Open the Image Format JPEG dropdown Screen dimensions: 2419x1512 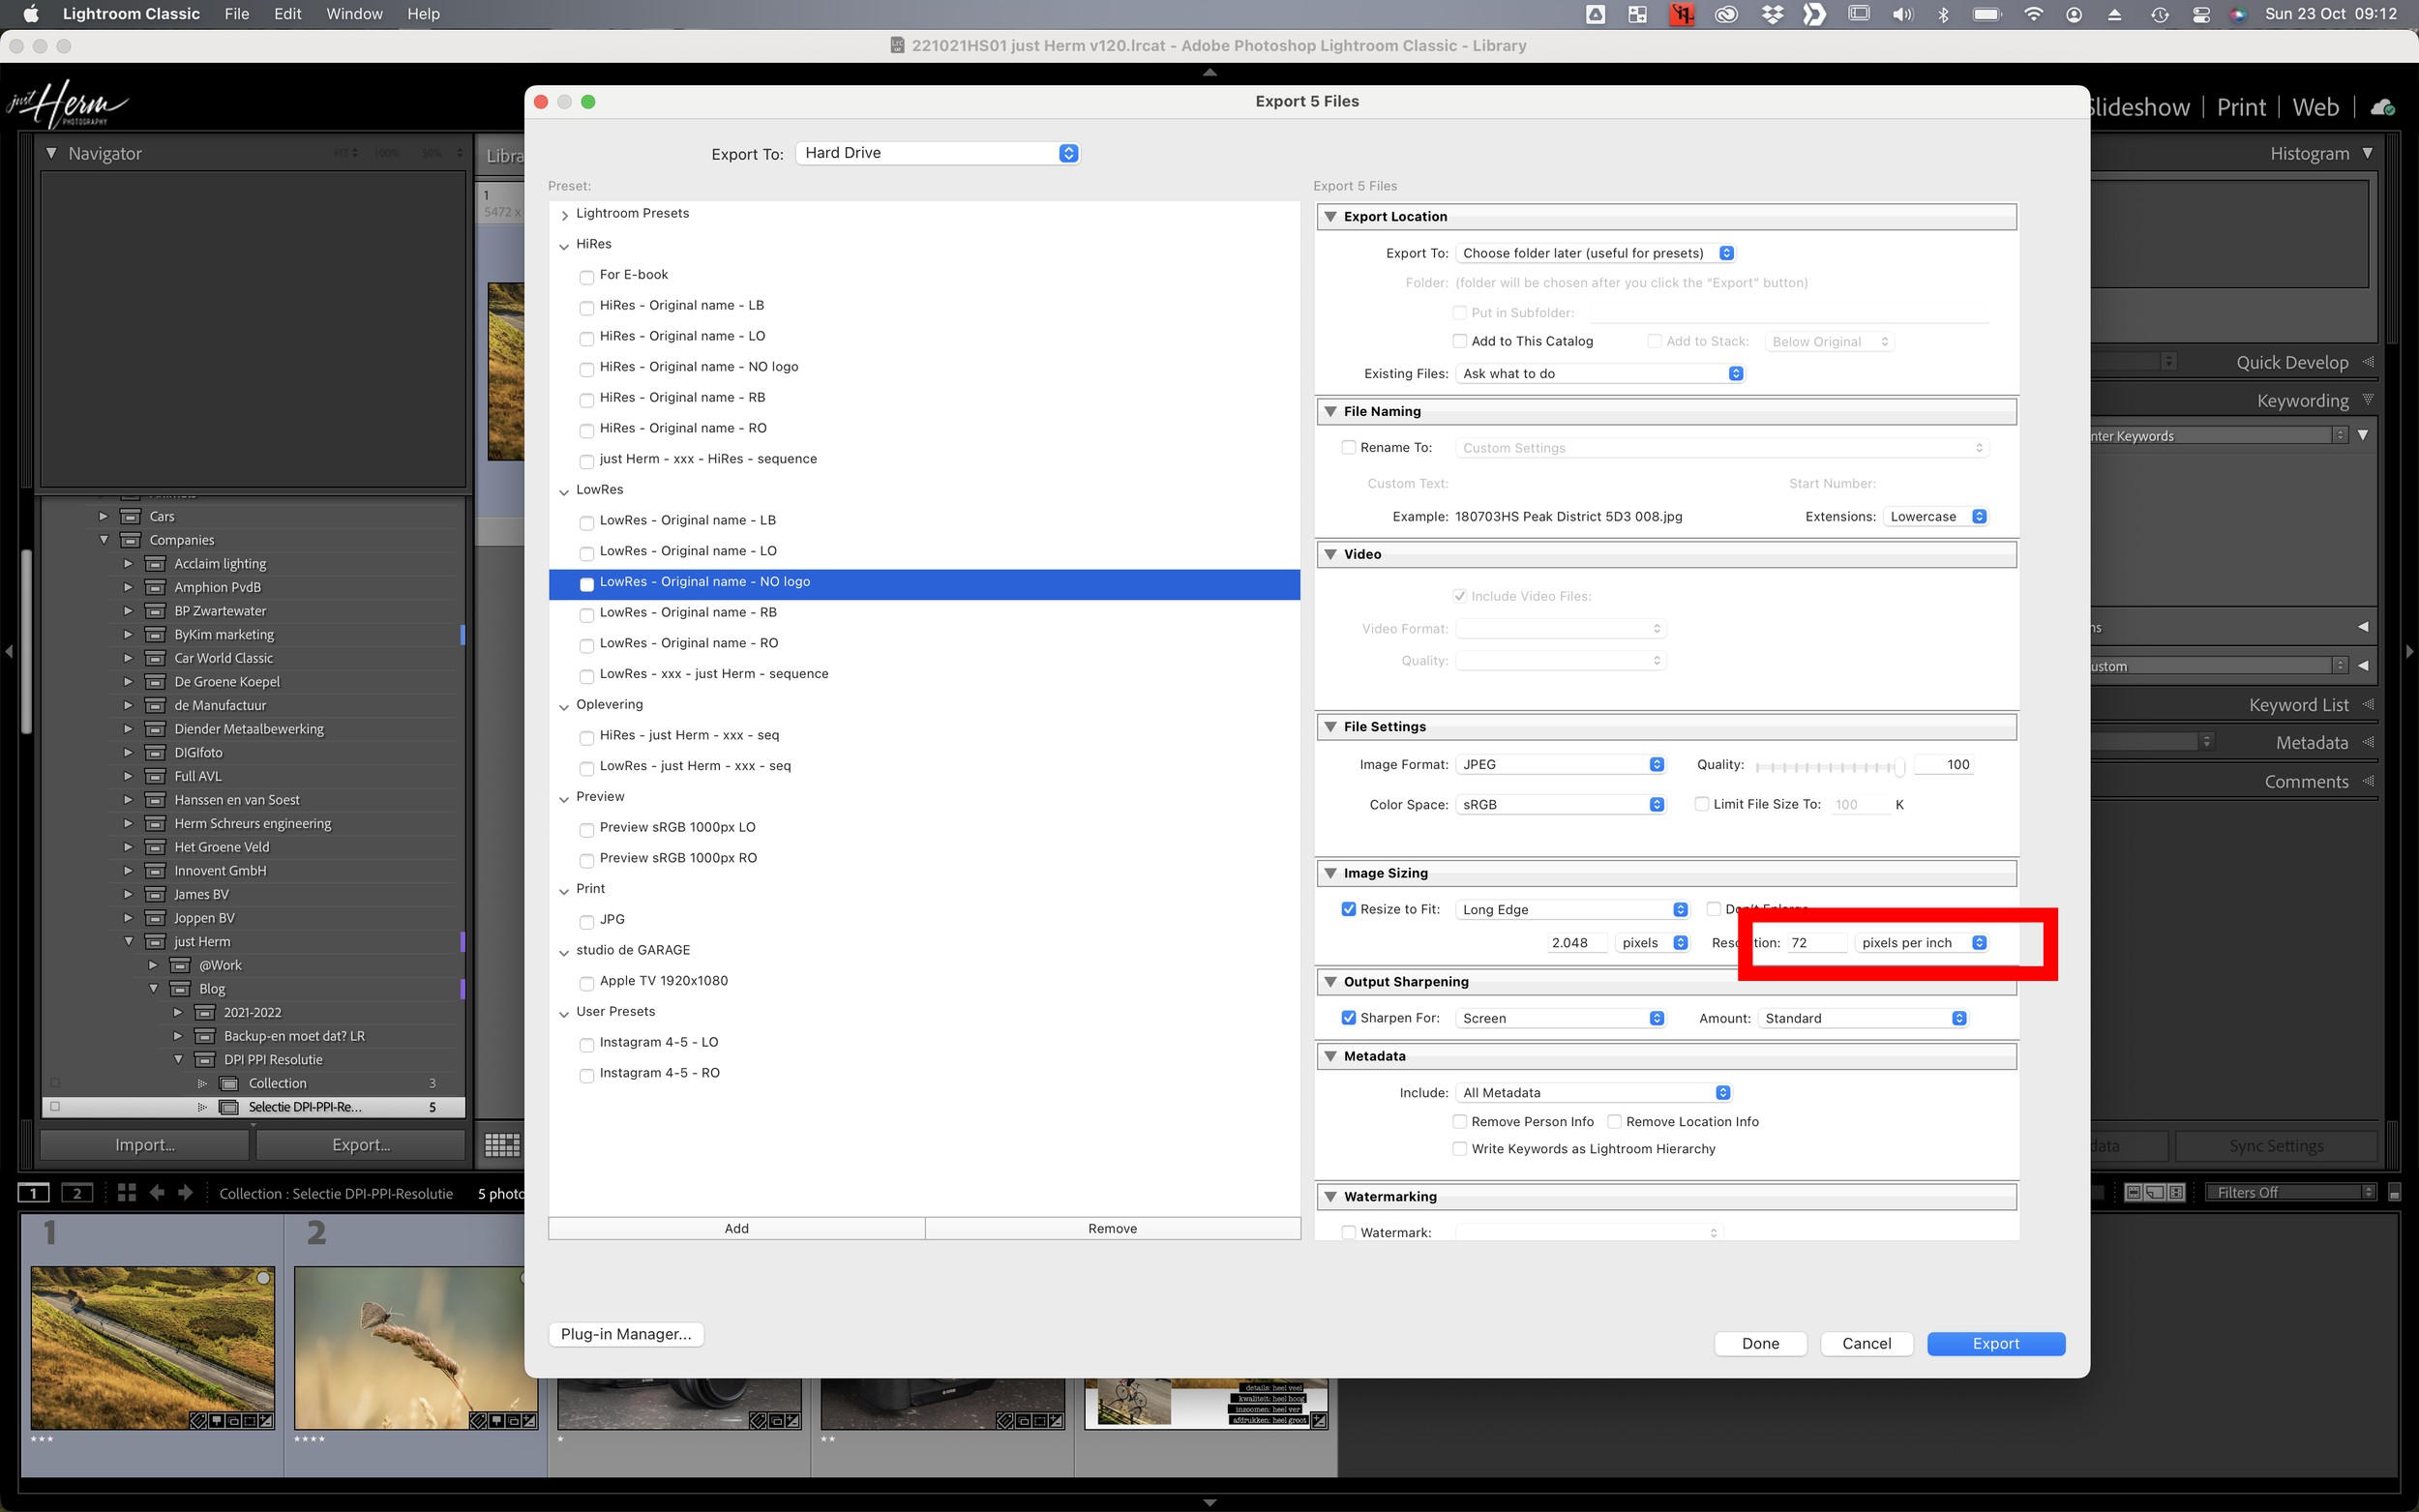[1561, 764]
